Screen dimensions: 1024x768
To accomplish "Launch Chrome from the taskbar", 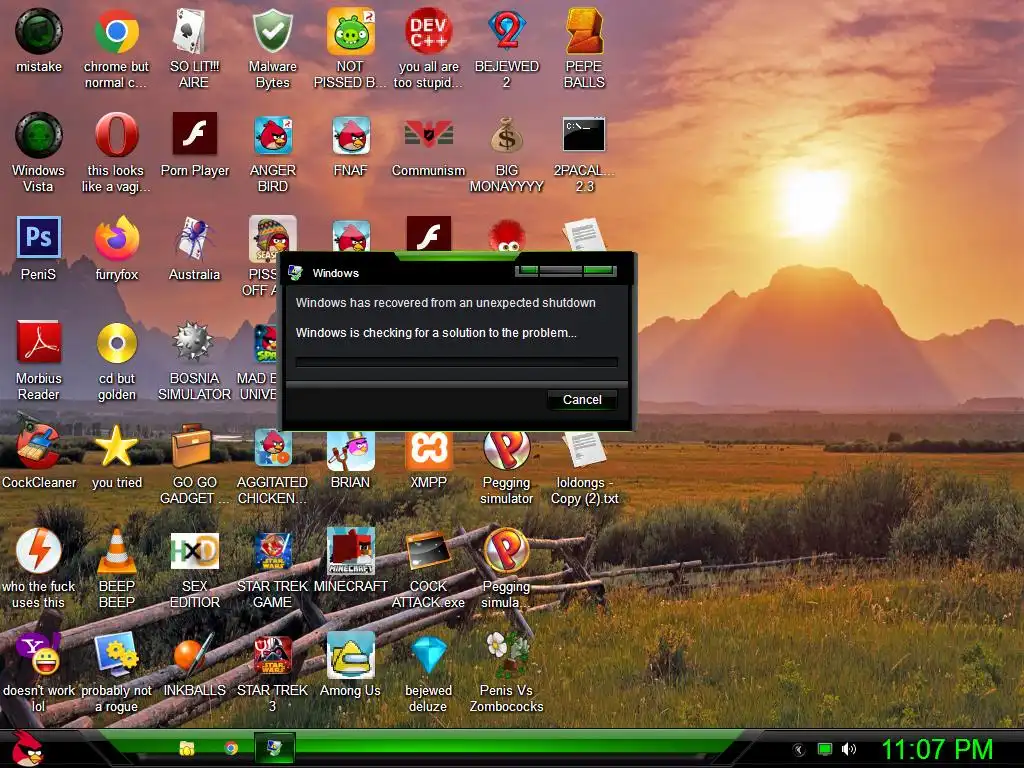I will pos(231,748).
